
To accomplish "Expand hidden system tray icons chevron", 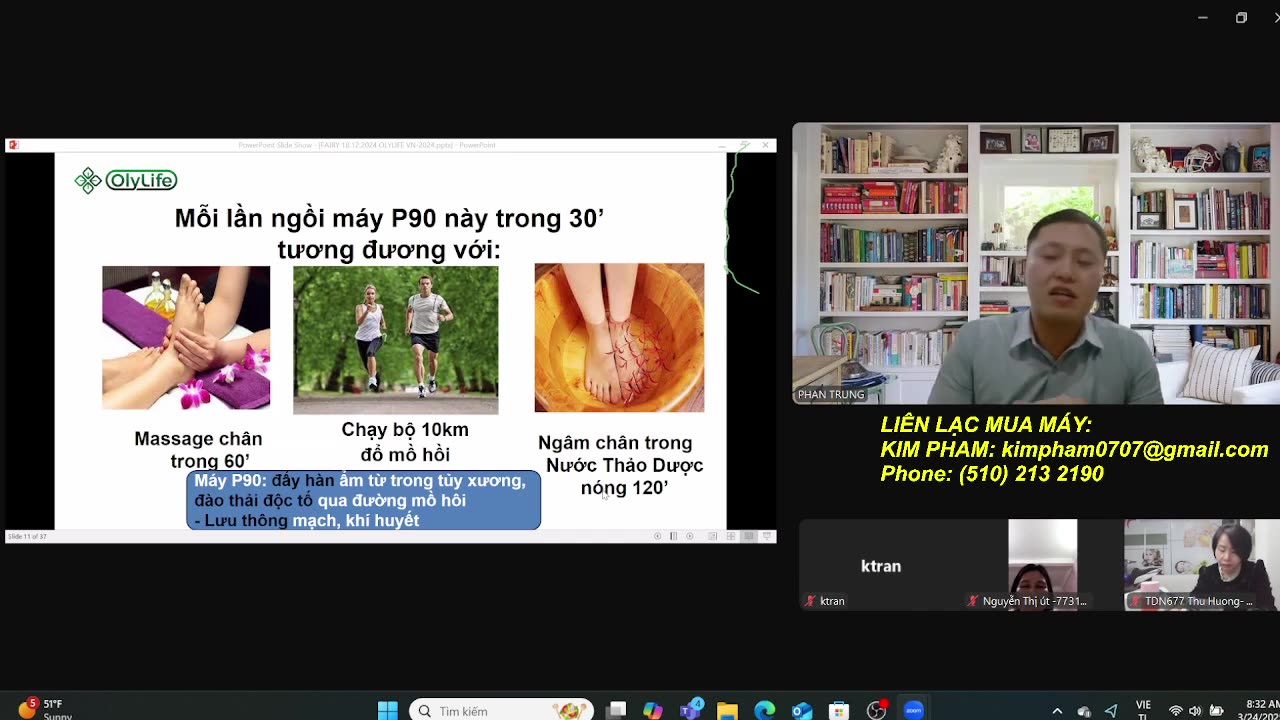I will tap(1057, 711).
